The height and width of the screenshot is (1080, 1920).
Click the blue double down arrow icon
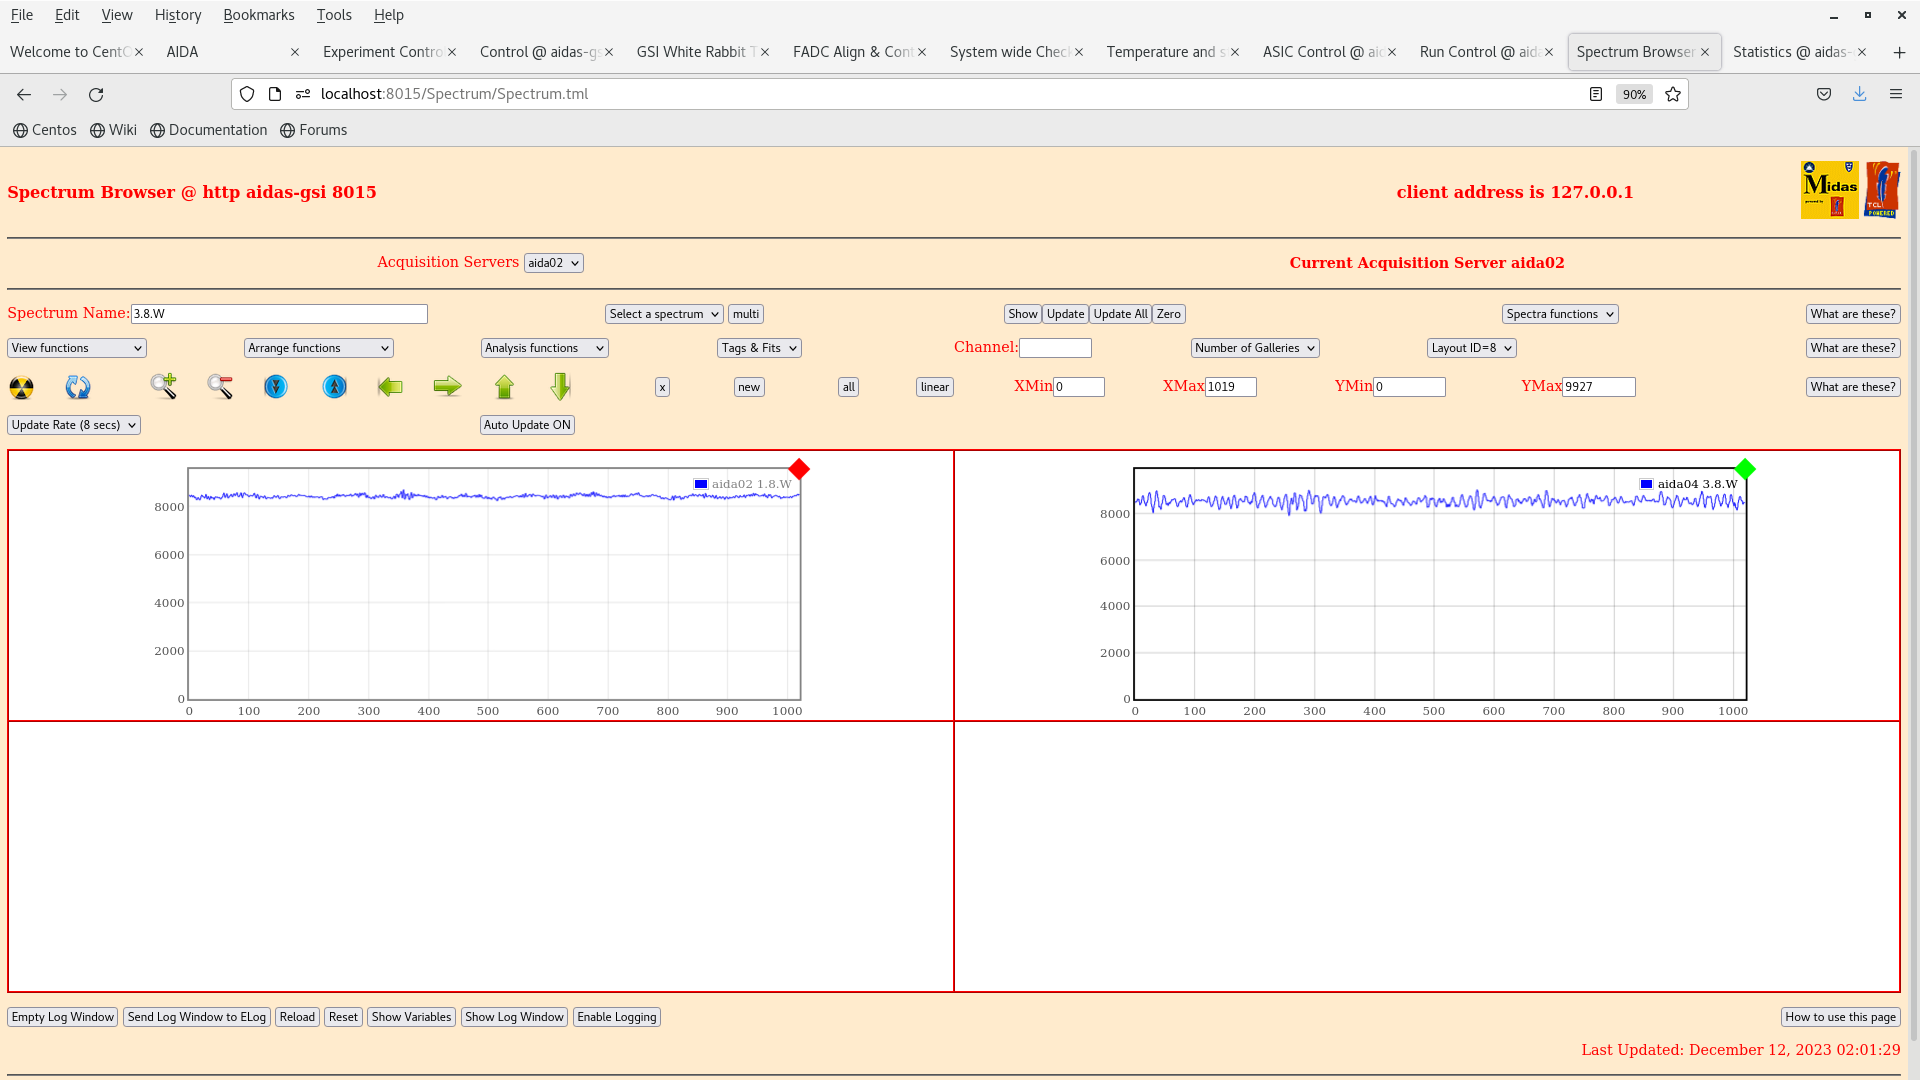(x=276, y=387)
